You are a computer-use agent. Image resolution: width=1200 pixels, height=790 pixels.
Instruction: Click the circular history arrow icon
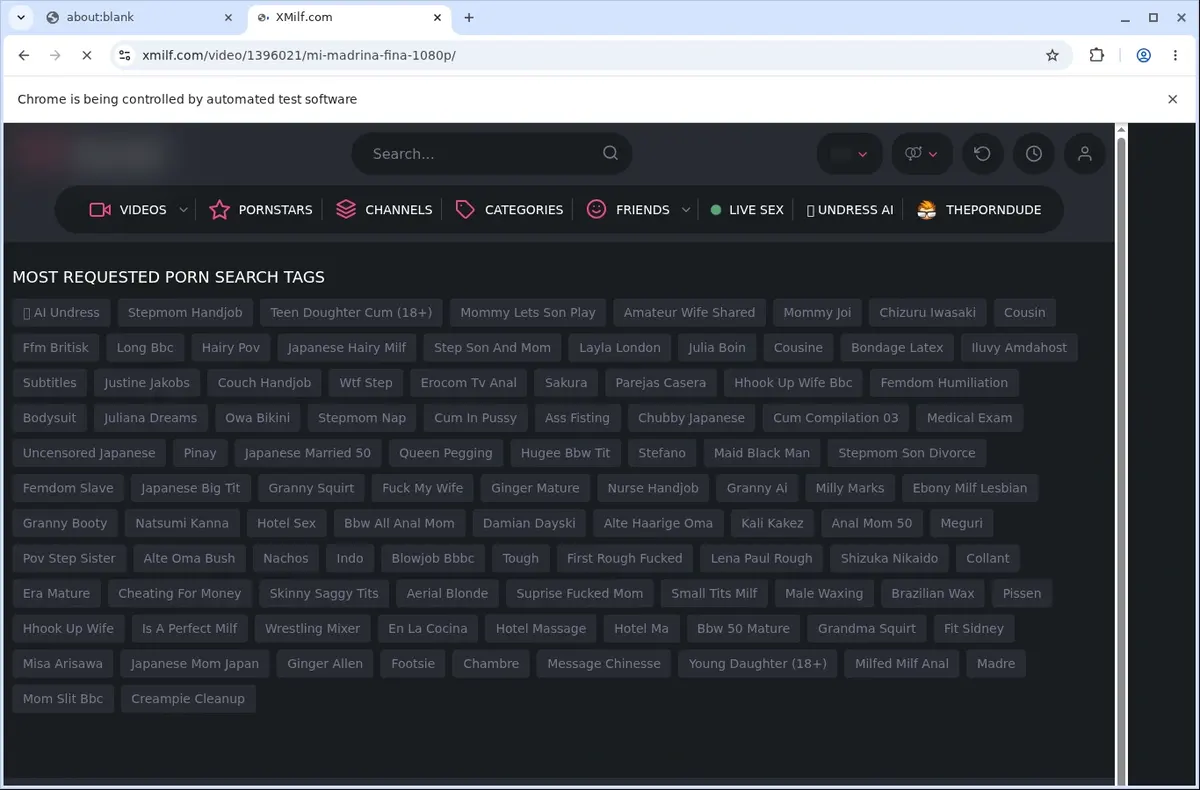983,154
